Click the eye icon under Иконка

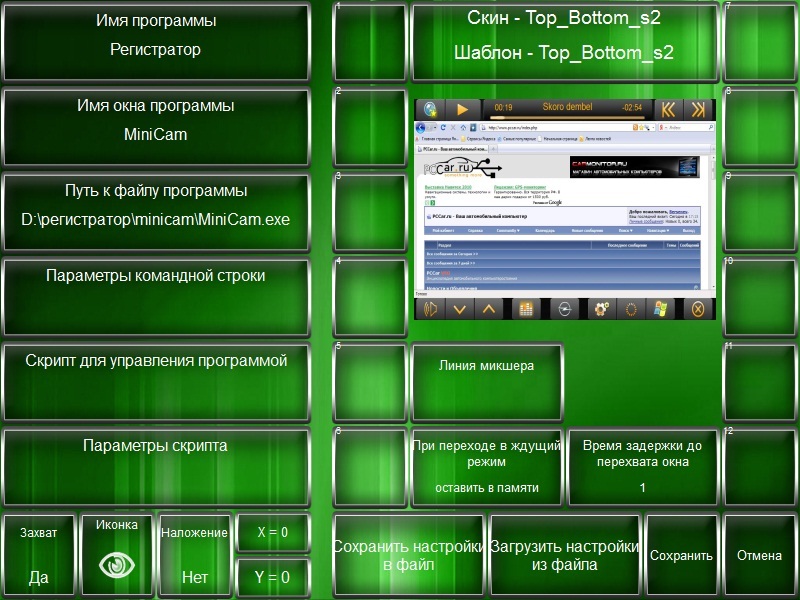tap(117, 565)
